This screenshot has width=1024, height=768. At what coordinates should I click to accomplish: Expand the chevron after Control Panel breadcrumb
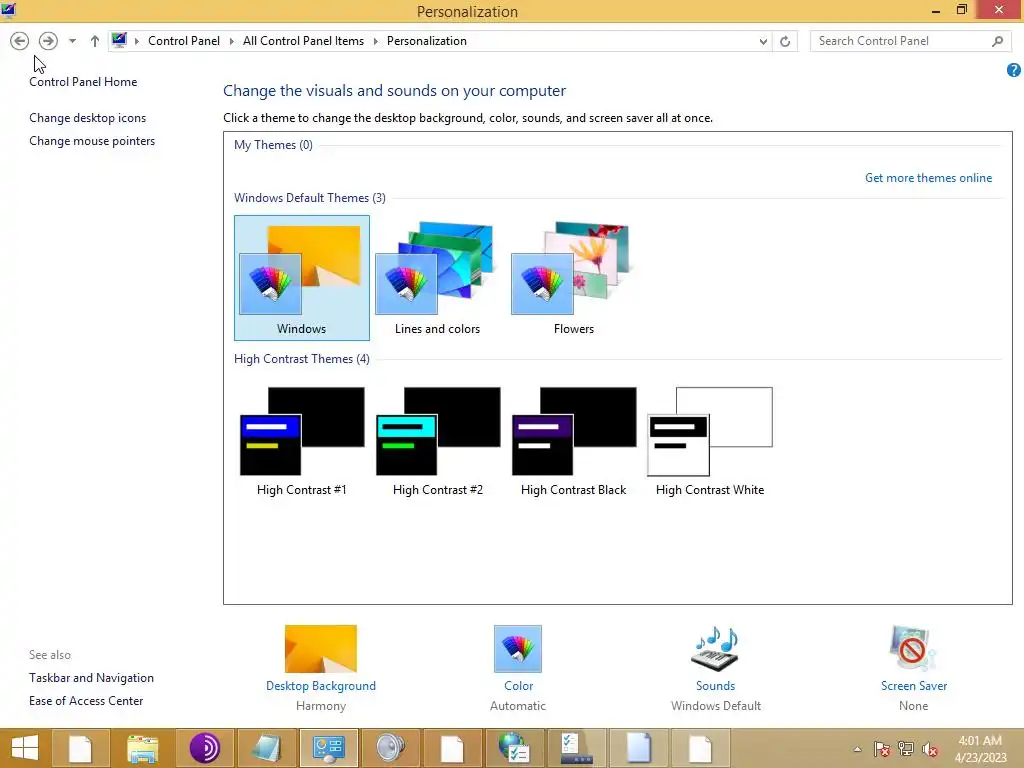[x=231, y=41]
